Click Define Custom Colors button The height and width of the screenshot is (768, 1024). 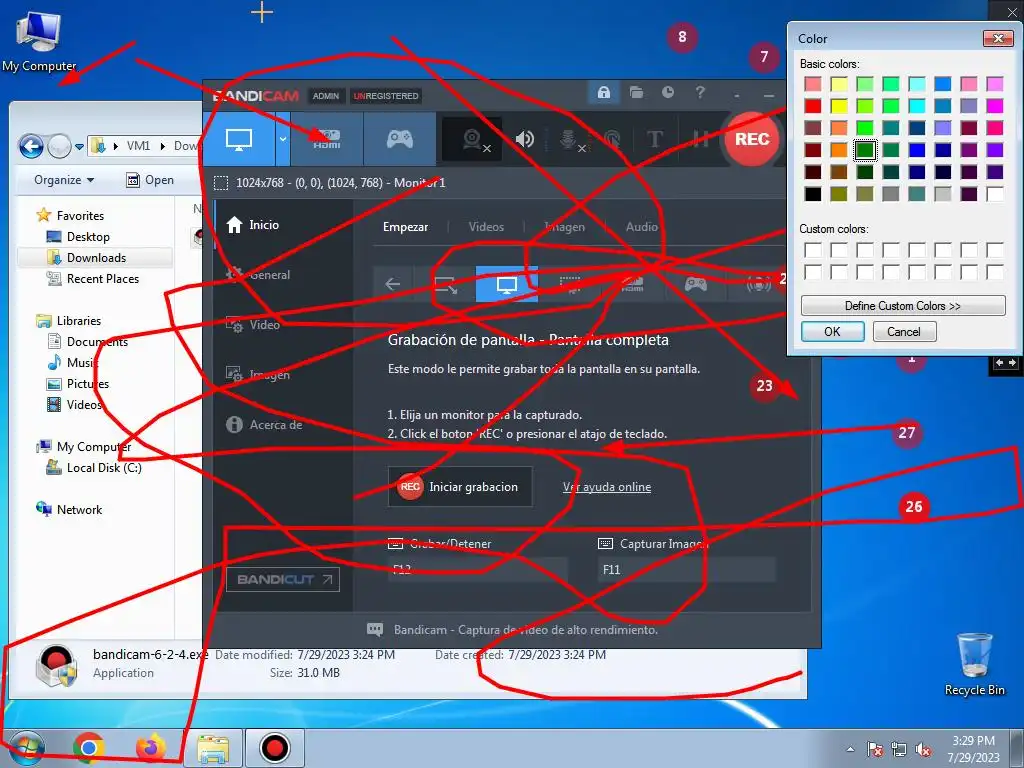pyautogui.click(x=903, y=306)
